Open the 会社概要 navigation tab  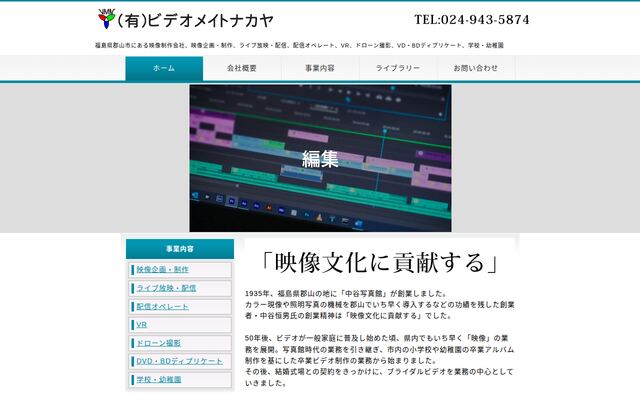coord(242,69)
